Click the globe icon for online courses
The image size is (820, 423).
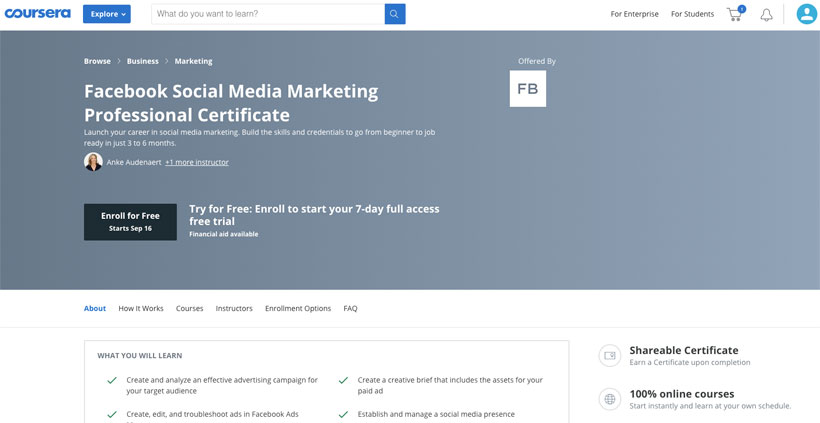(x=609, y=399)
